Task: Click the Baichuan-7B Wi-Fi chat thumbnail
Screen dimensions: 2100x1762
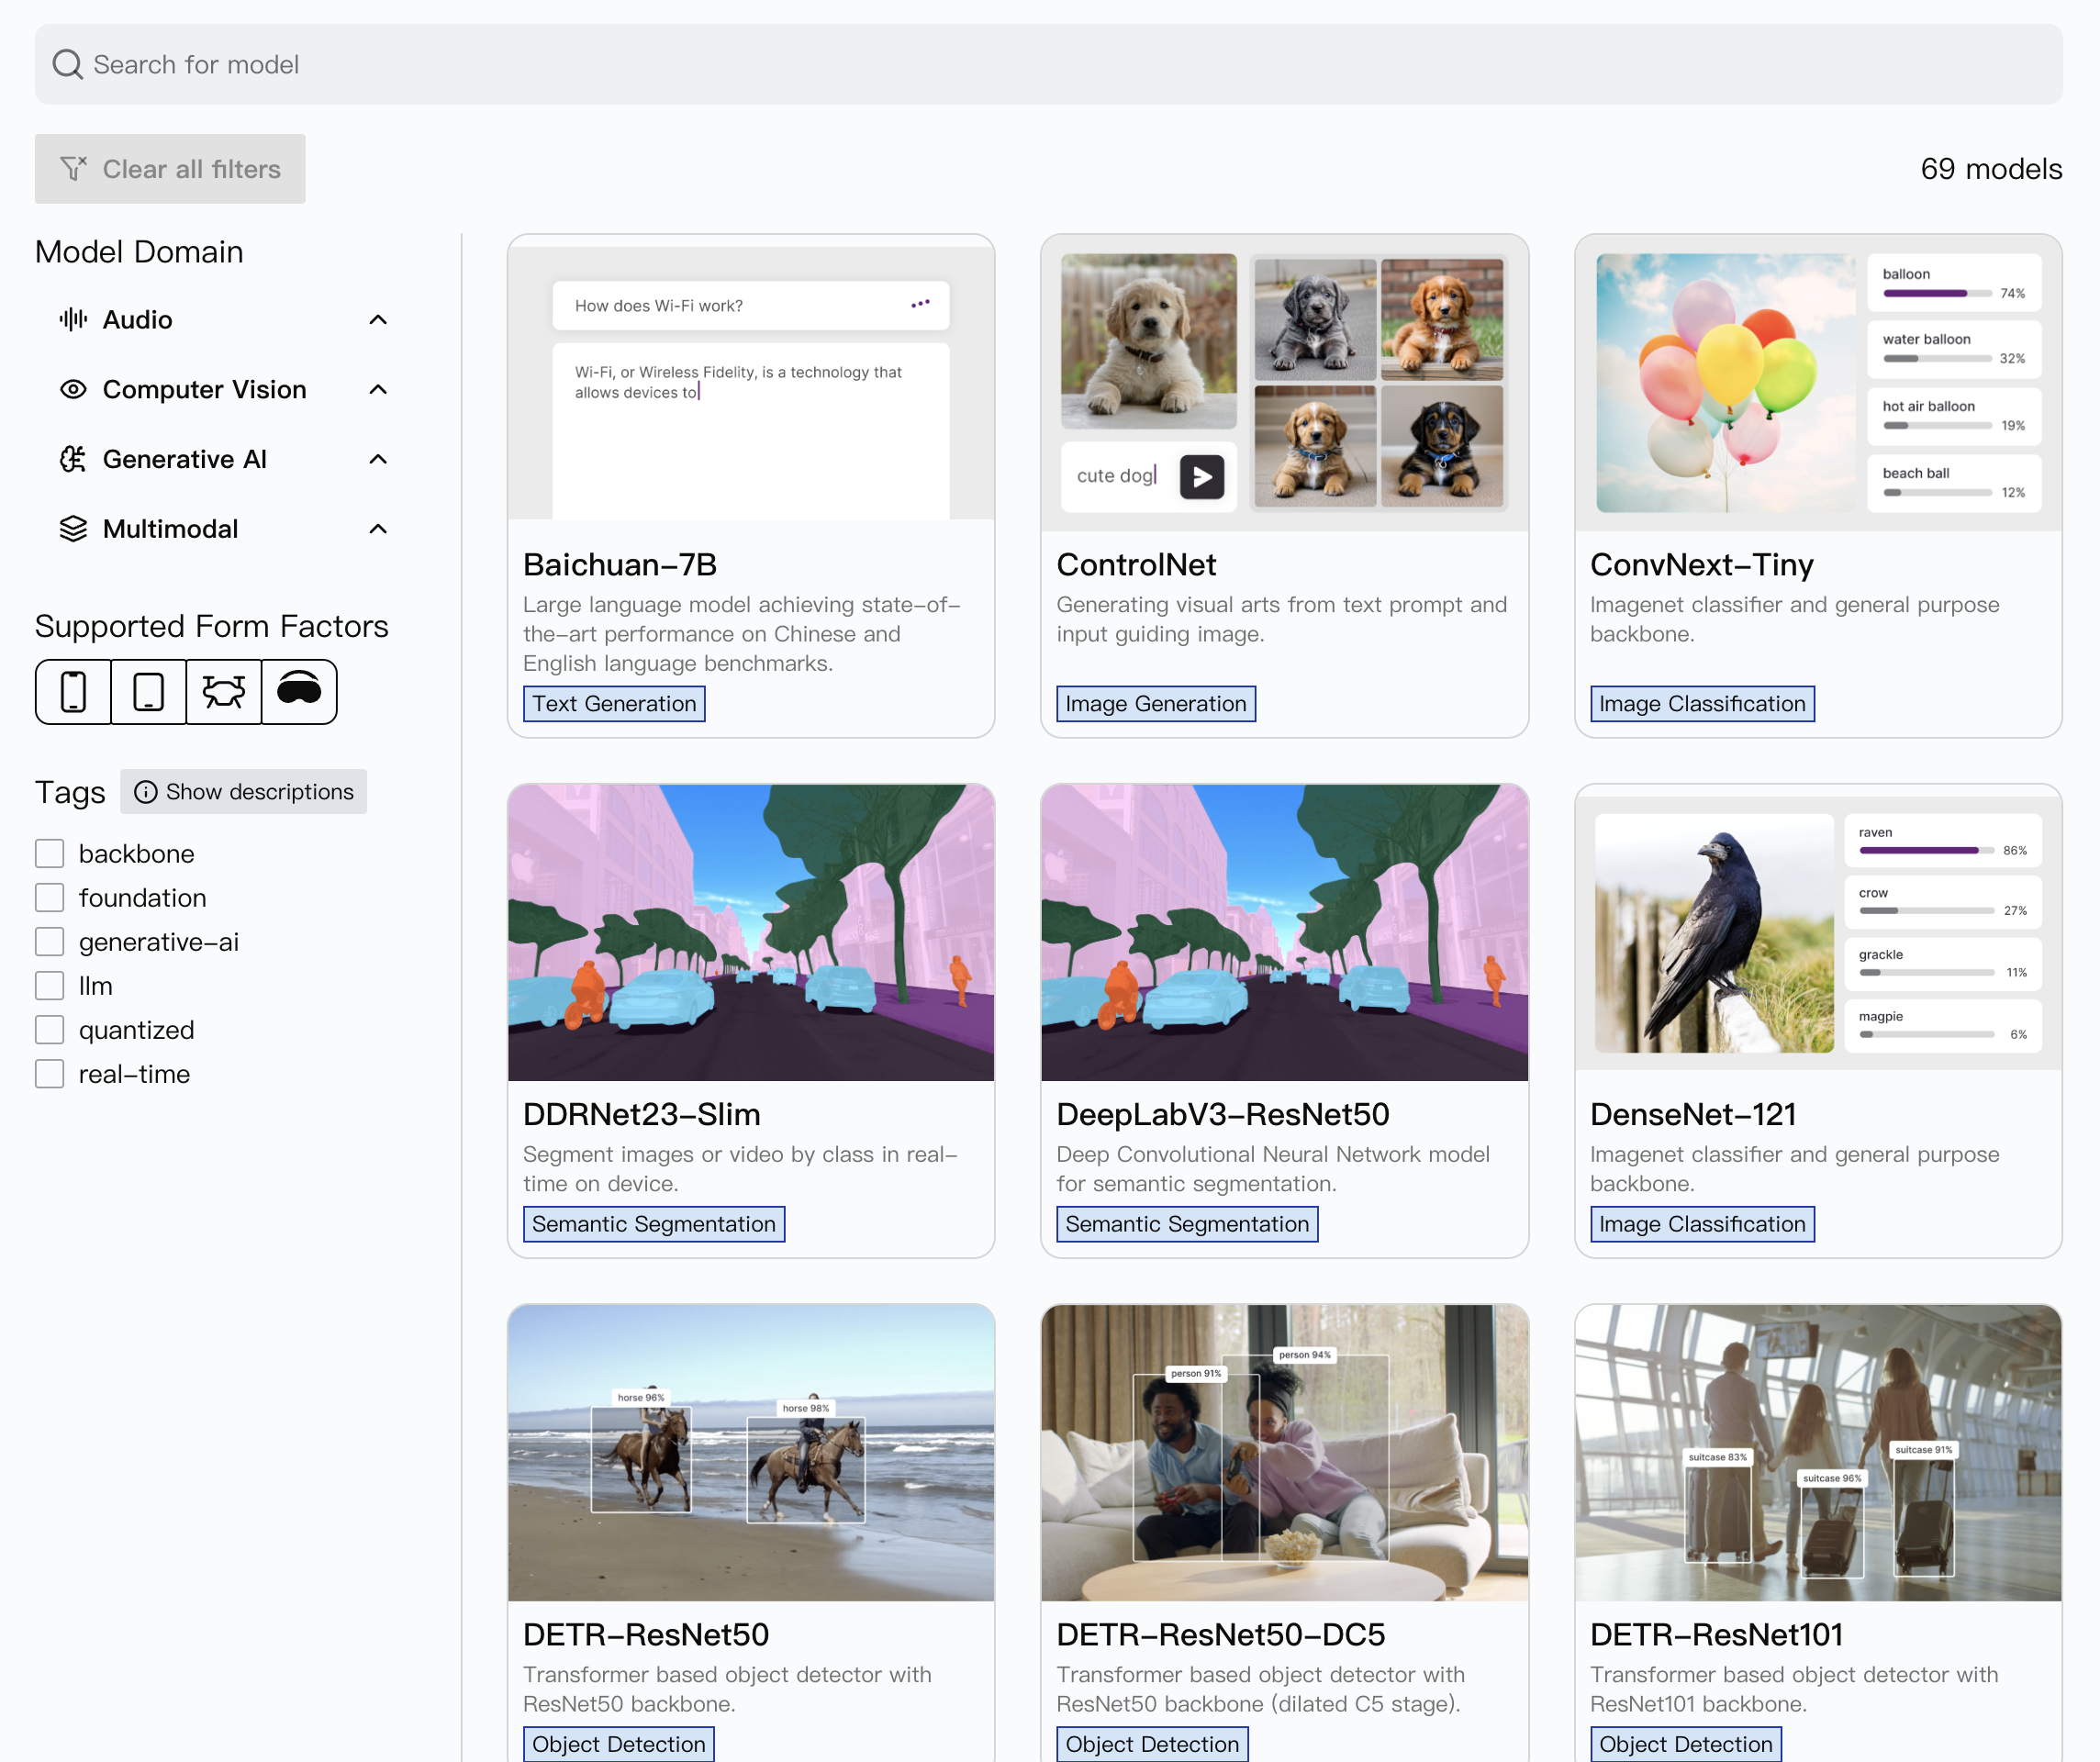Action: click(x=751, y=383)
